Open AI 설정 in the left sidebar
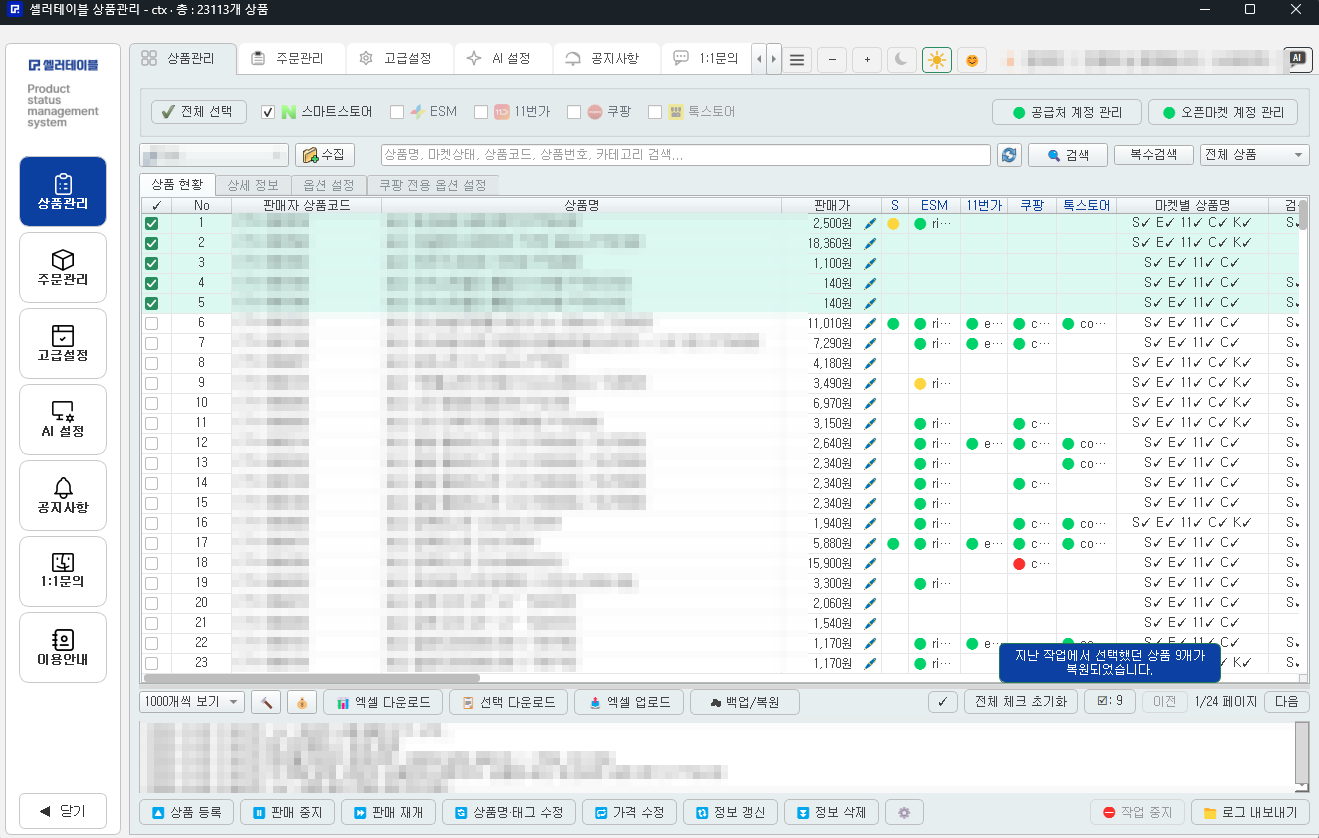The width and height of the screenshot is (1319, 838). tap(63, 419)
